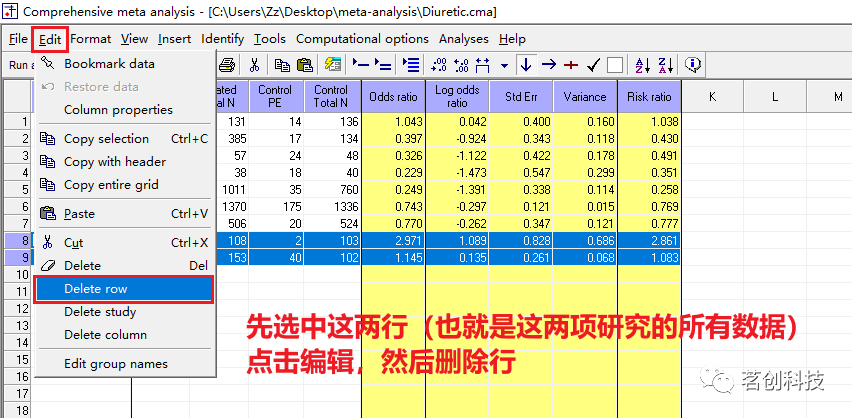Open the Format menu
This screenshot has height=418, width=852.
[x=90, y=39]
